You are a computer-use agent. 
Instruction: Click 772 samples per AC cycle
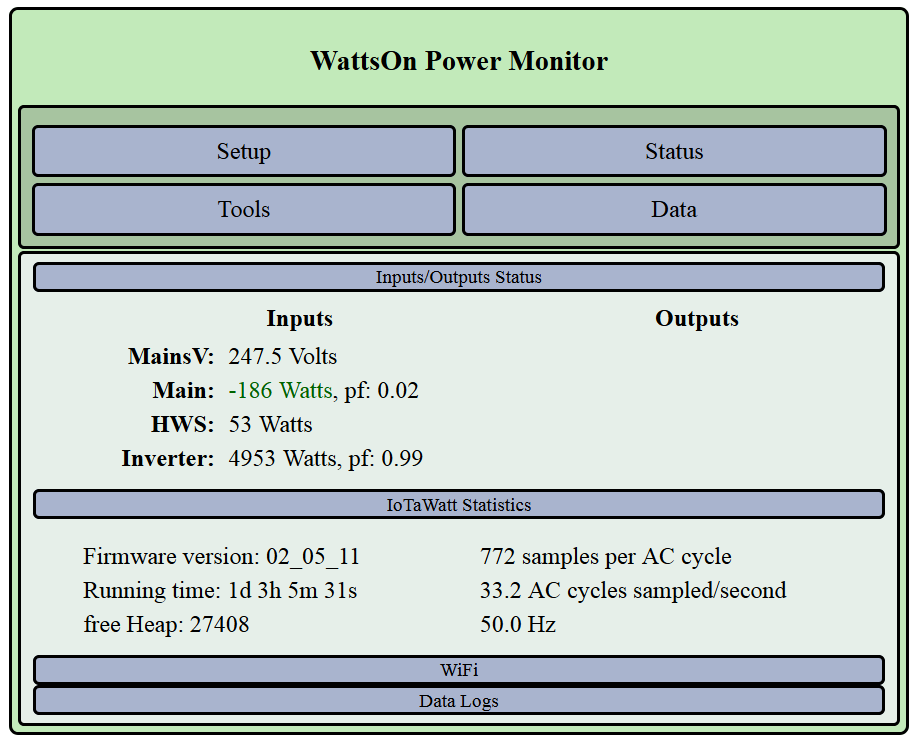[606, 557]
